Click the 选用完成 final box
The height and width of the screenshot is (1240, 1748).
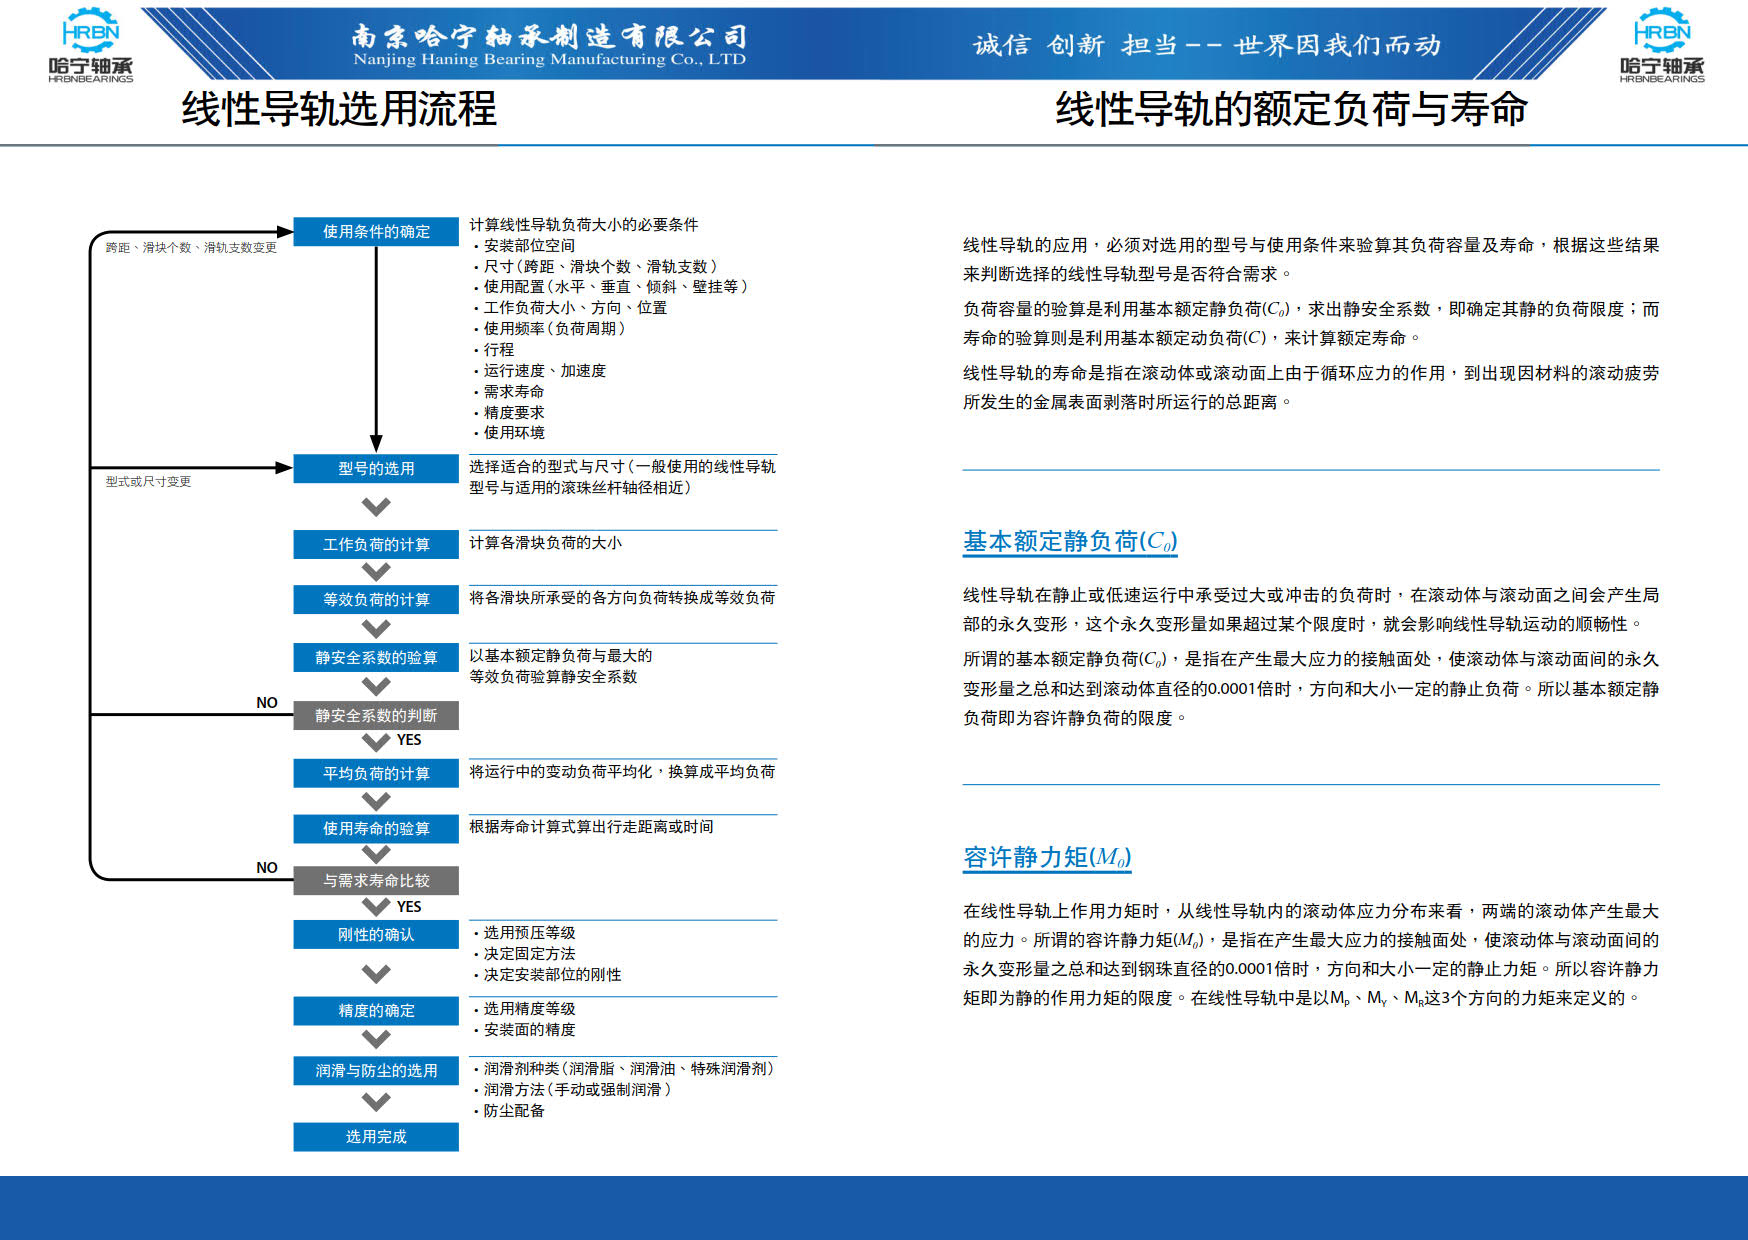pyautogui.click(x=376, y=1136)
